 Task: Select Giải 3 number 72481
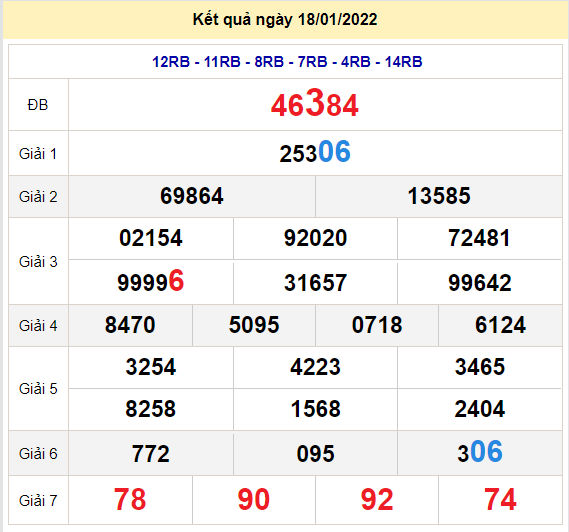coord(479,238)
